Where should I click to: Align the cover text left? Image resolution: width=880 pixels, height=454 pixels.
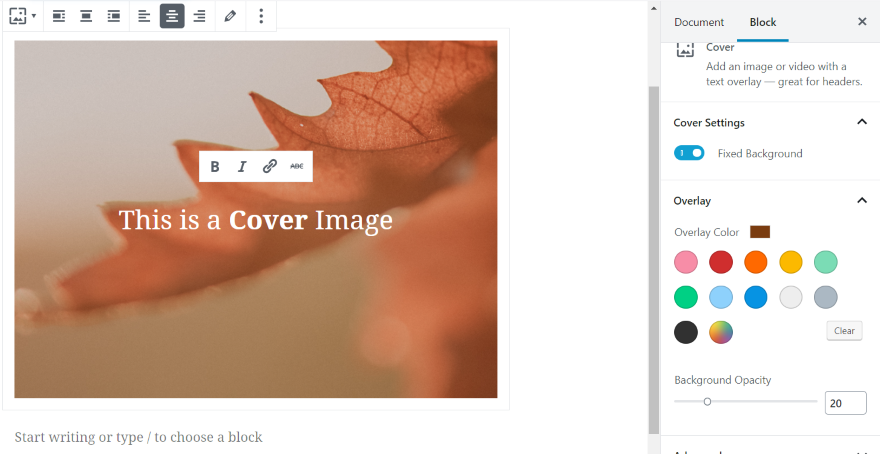144,16
